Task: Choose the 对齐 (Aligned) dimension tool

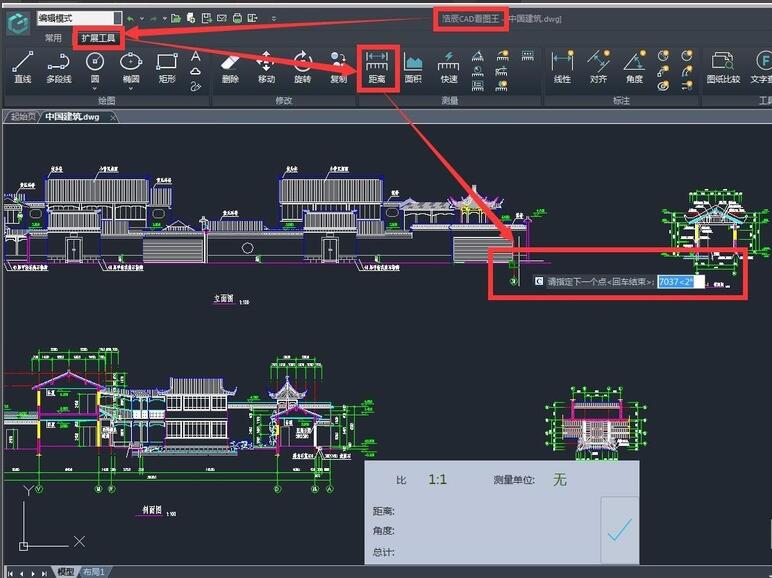Action: (x=598, y=66)
